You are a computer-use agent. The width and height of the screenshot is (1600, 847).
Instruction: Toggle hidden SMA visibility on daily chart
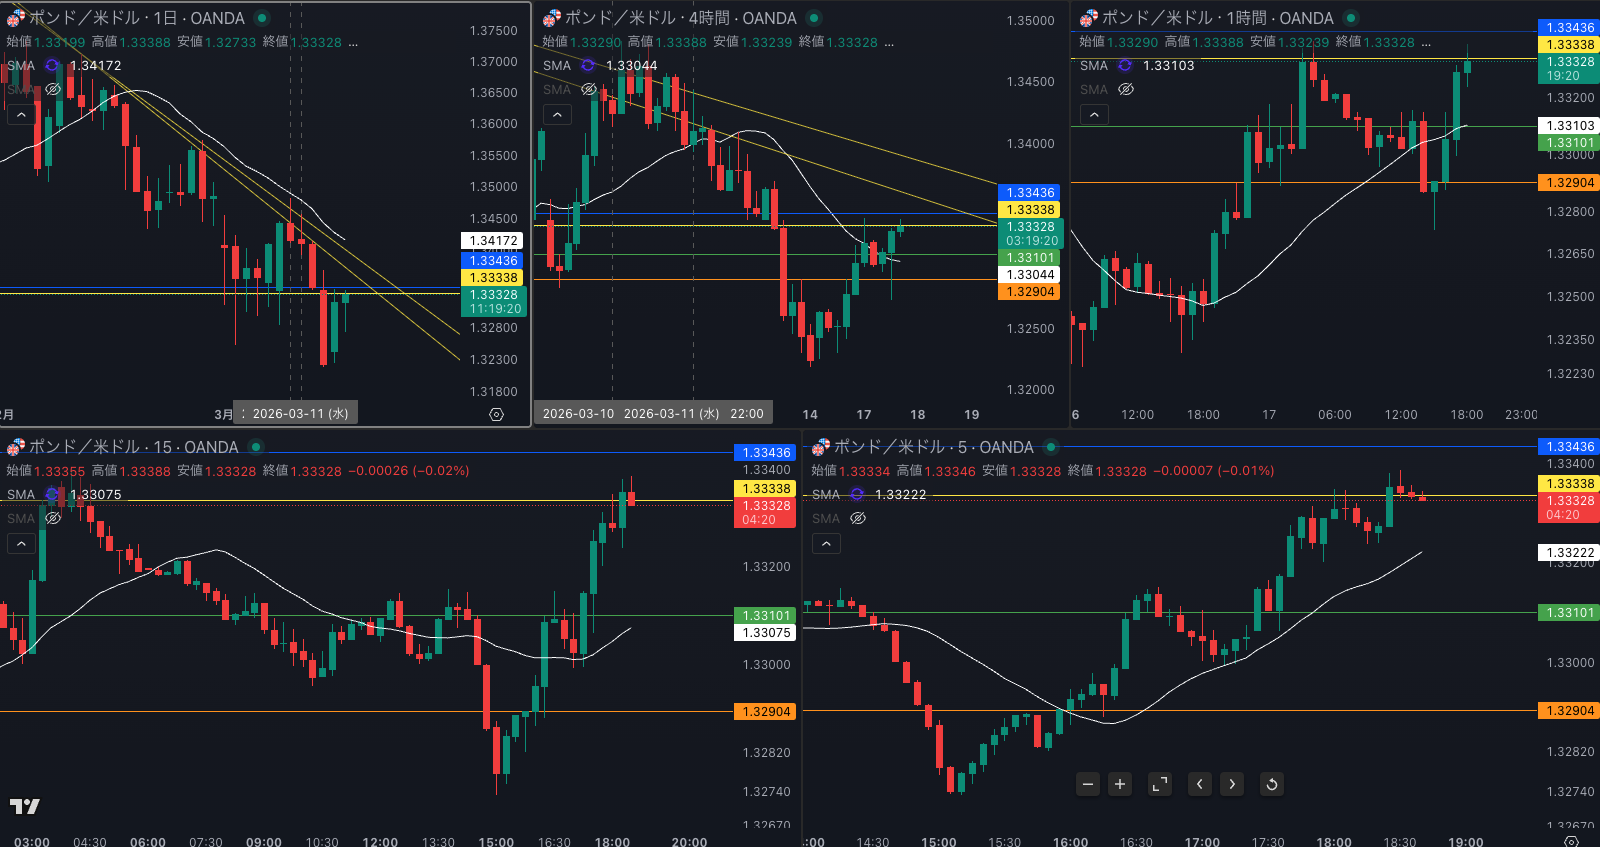pyautogui.click(x=53, y=90)
